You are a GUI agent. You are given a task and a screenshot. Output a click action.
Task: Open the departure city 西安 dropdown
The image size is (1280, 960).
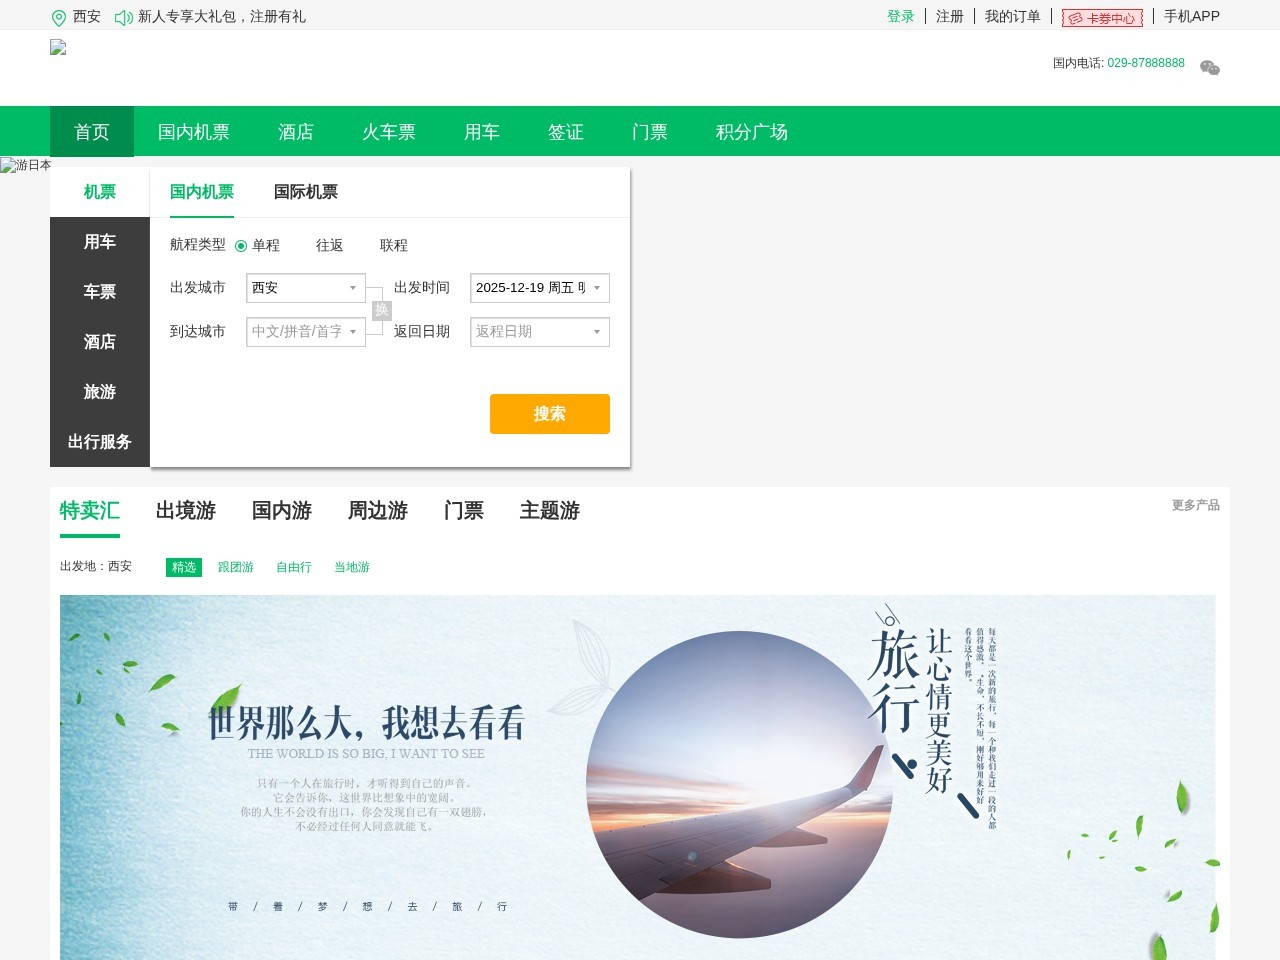[x=306, y=288]
